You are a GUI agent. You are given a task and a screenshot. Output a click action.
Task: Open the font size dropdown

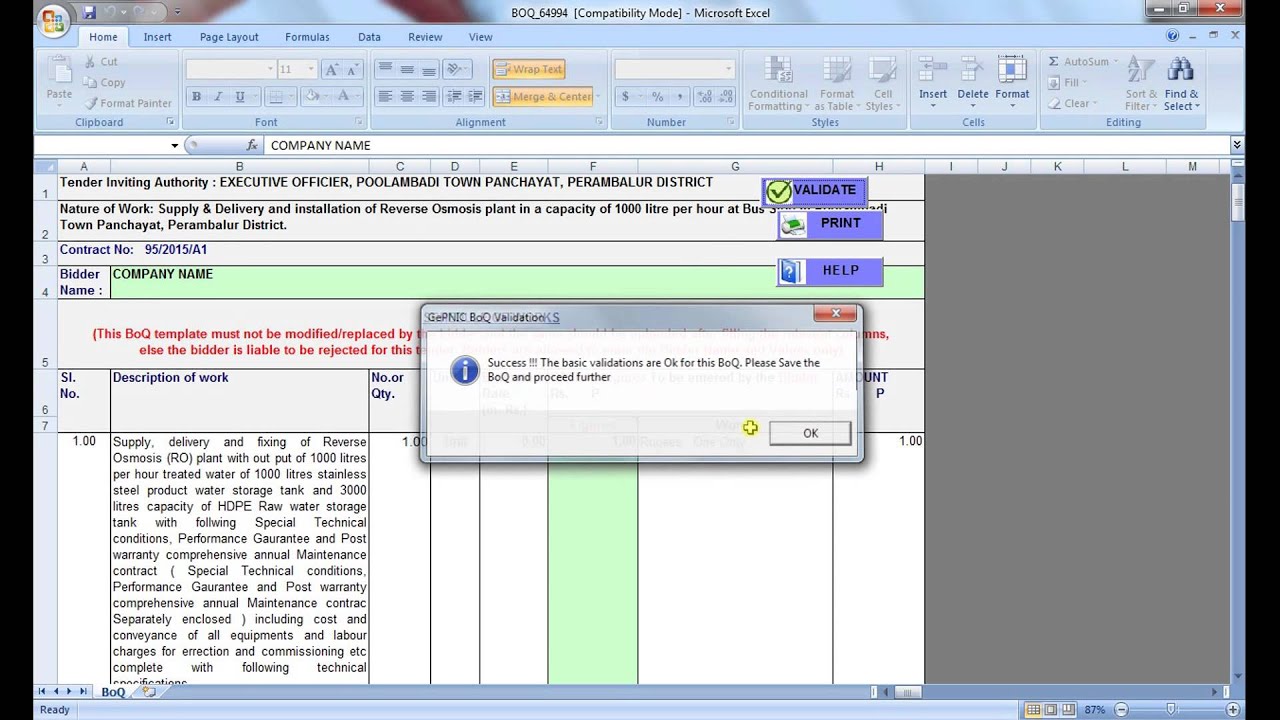(311, 69)
